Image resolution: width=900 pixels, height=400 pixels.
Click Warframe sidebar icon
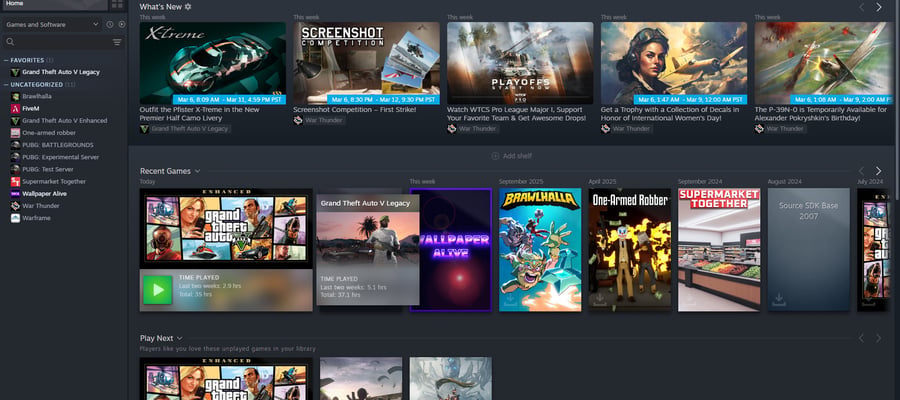[15, 218]
